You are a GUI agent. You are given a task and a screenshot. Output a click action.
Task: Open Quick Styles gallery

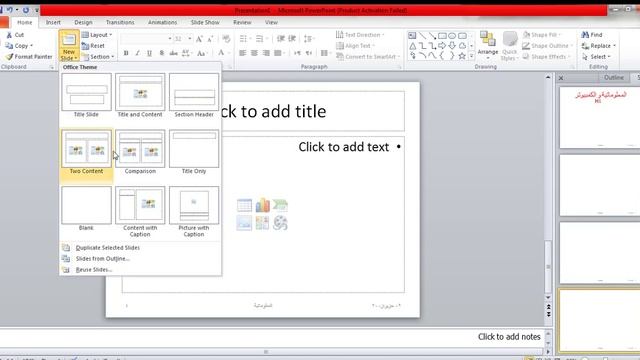click(509, 46)
